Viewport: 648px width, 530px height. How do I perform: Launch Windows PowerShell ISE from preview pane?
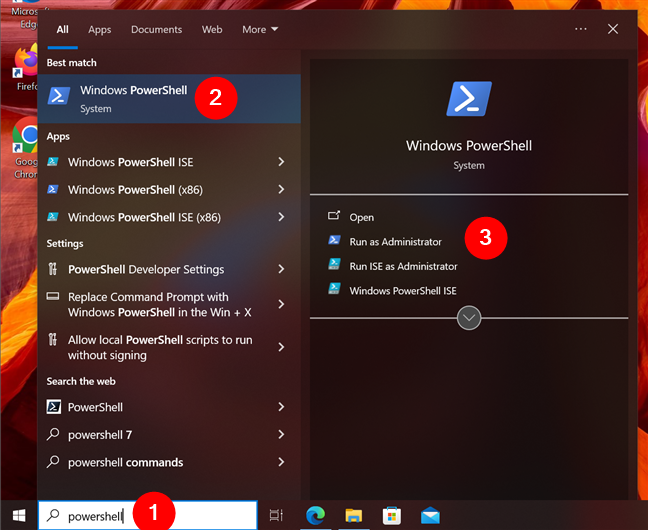pyautogui.click(x=403, y=291)
